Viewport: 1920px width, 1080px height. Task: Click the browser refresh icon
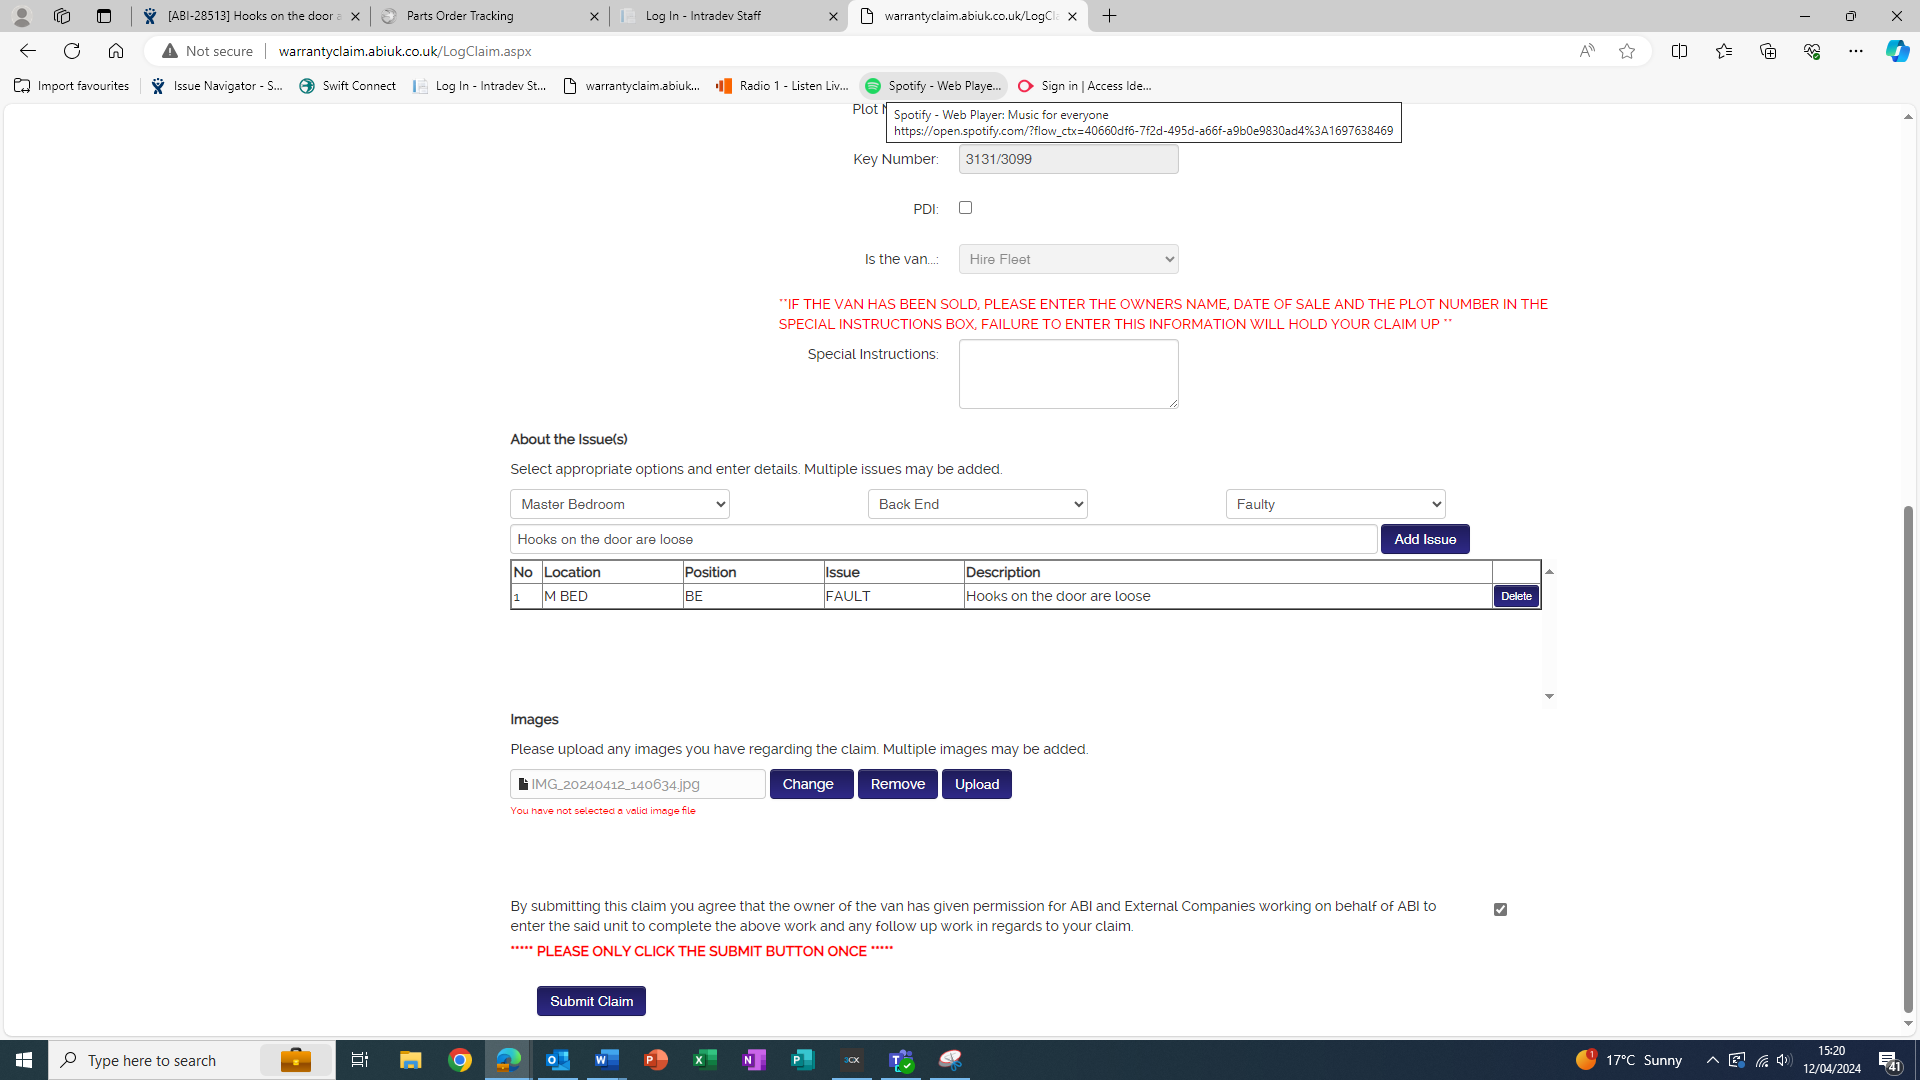click(72, 51)
